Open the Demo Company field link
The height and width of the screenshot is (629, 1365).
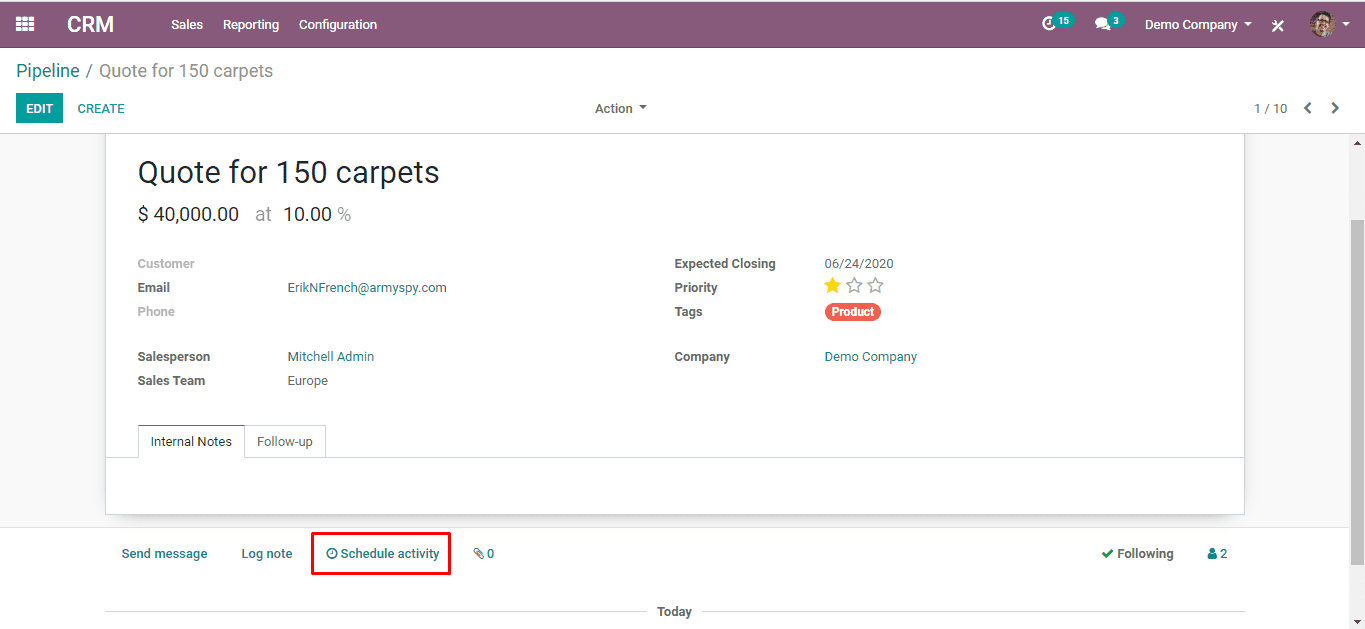(871, 357)
